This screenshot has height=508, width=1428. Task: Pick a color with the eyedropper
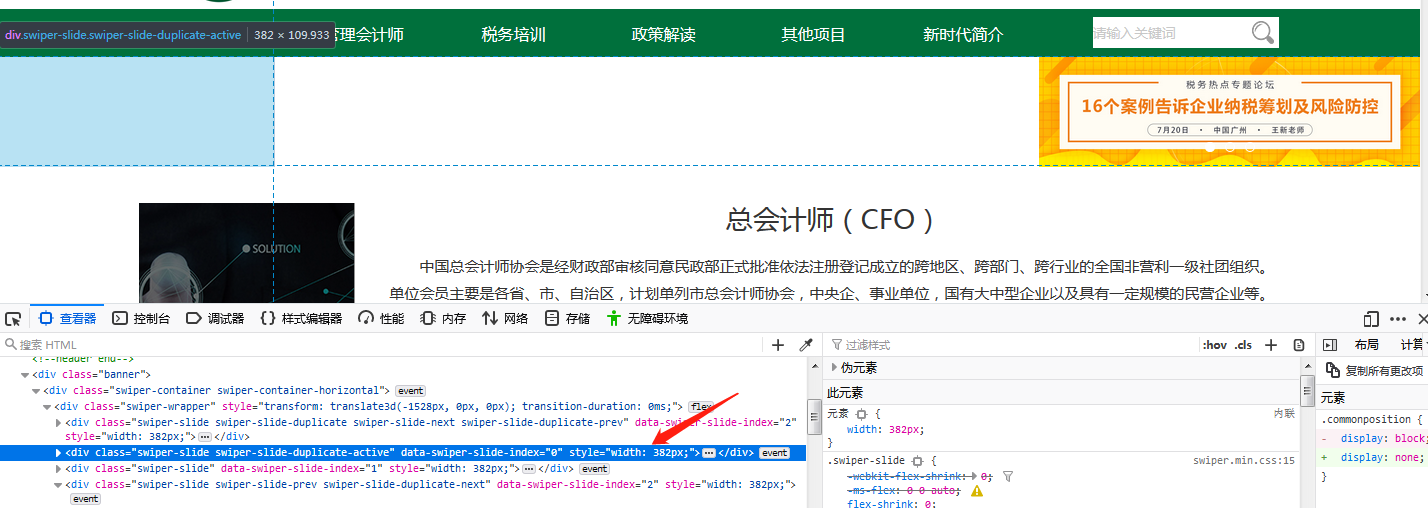coord(805,345)
